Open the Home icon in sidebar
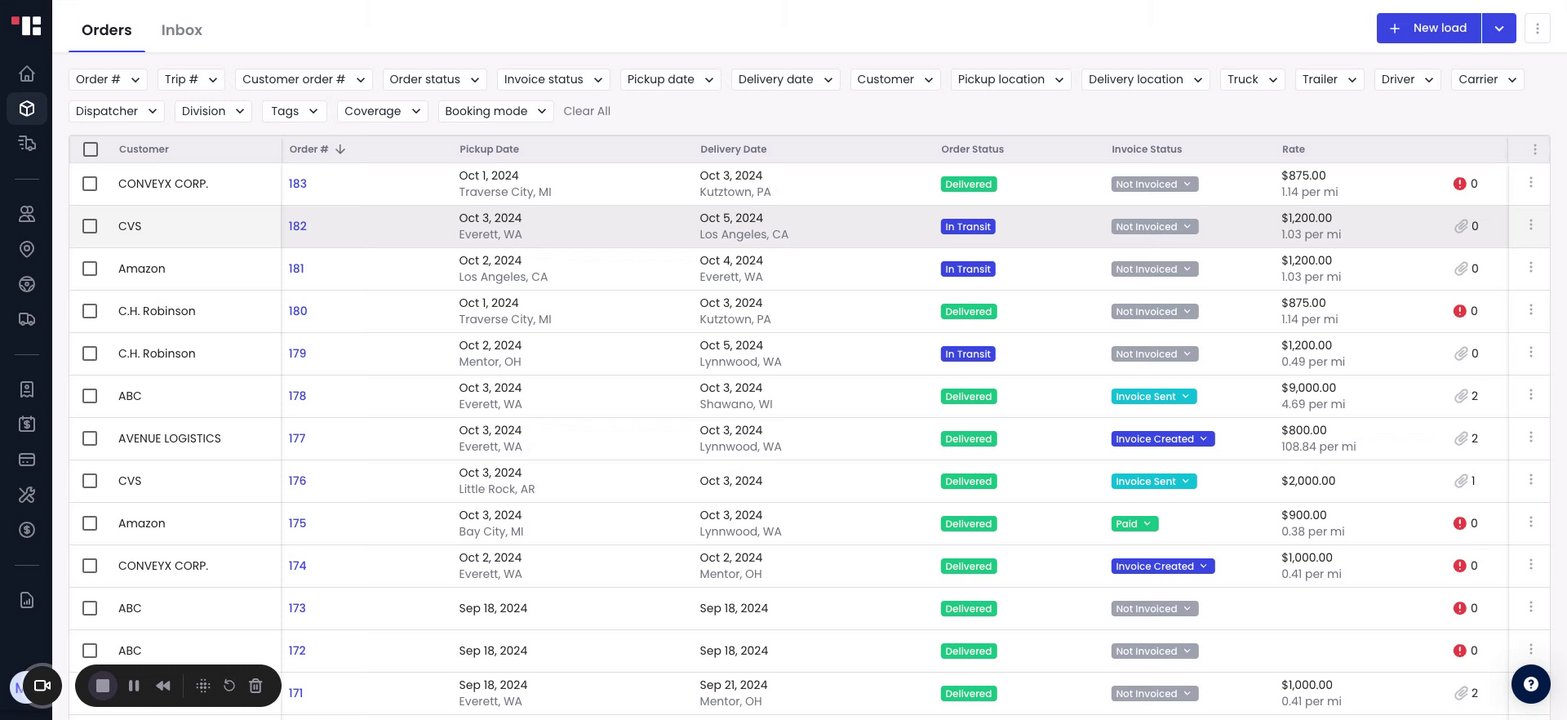Viewport: 1567px width, 720px height. click(x=27, y=73)
